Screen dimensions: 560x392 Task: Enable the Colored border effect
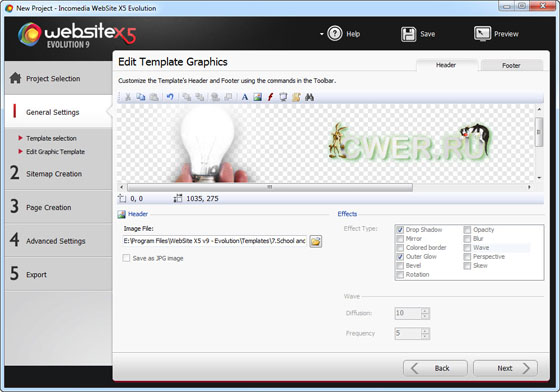pos(400,247)
